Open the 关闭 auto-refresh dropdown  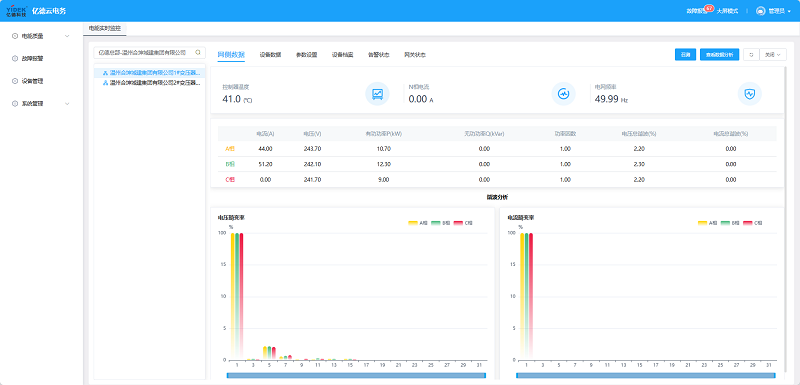click(773, 55)
